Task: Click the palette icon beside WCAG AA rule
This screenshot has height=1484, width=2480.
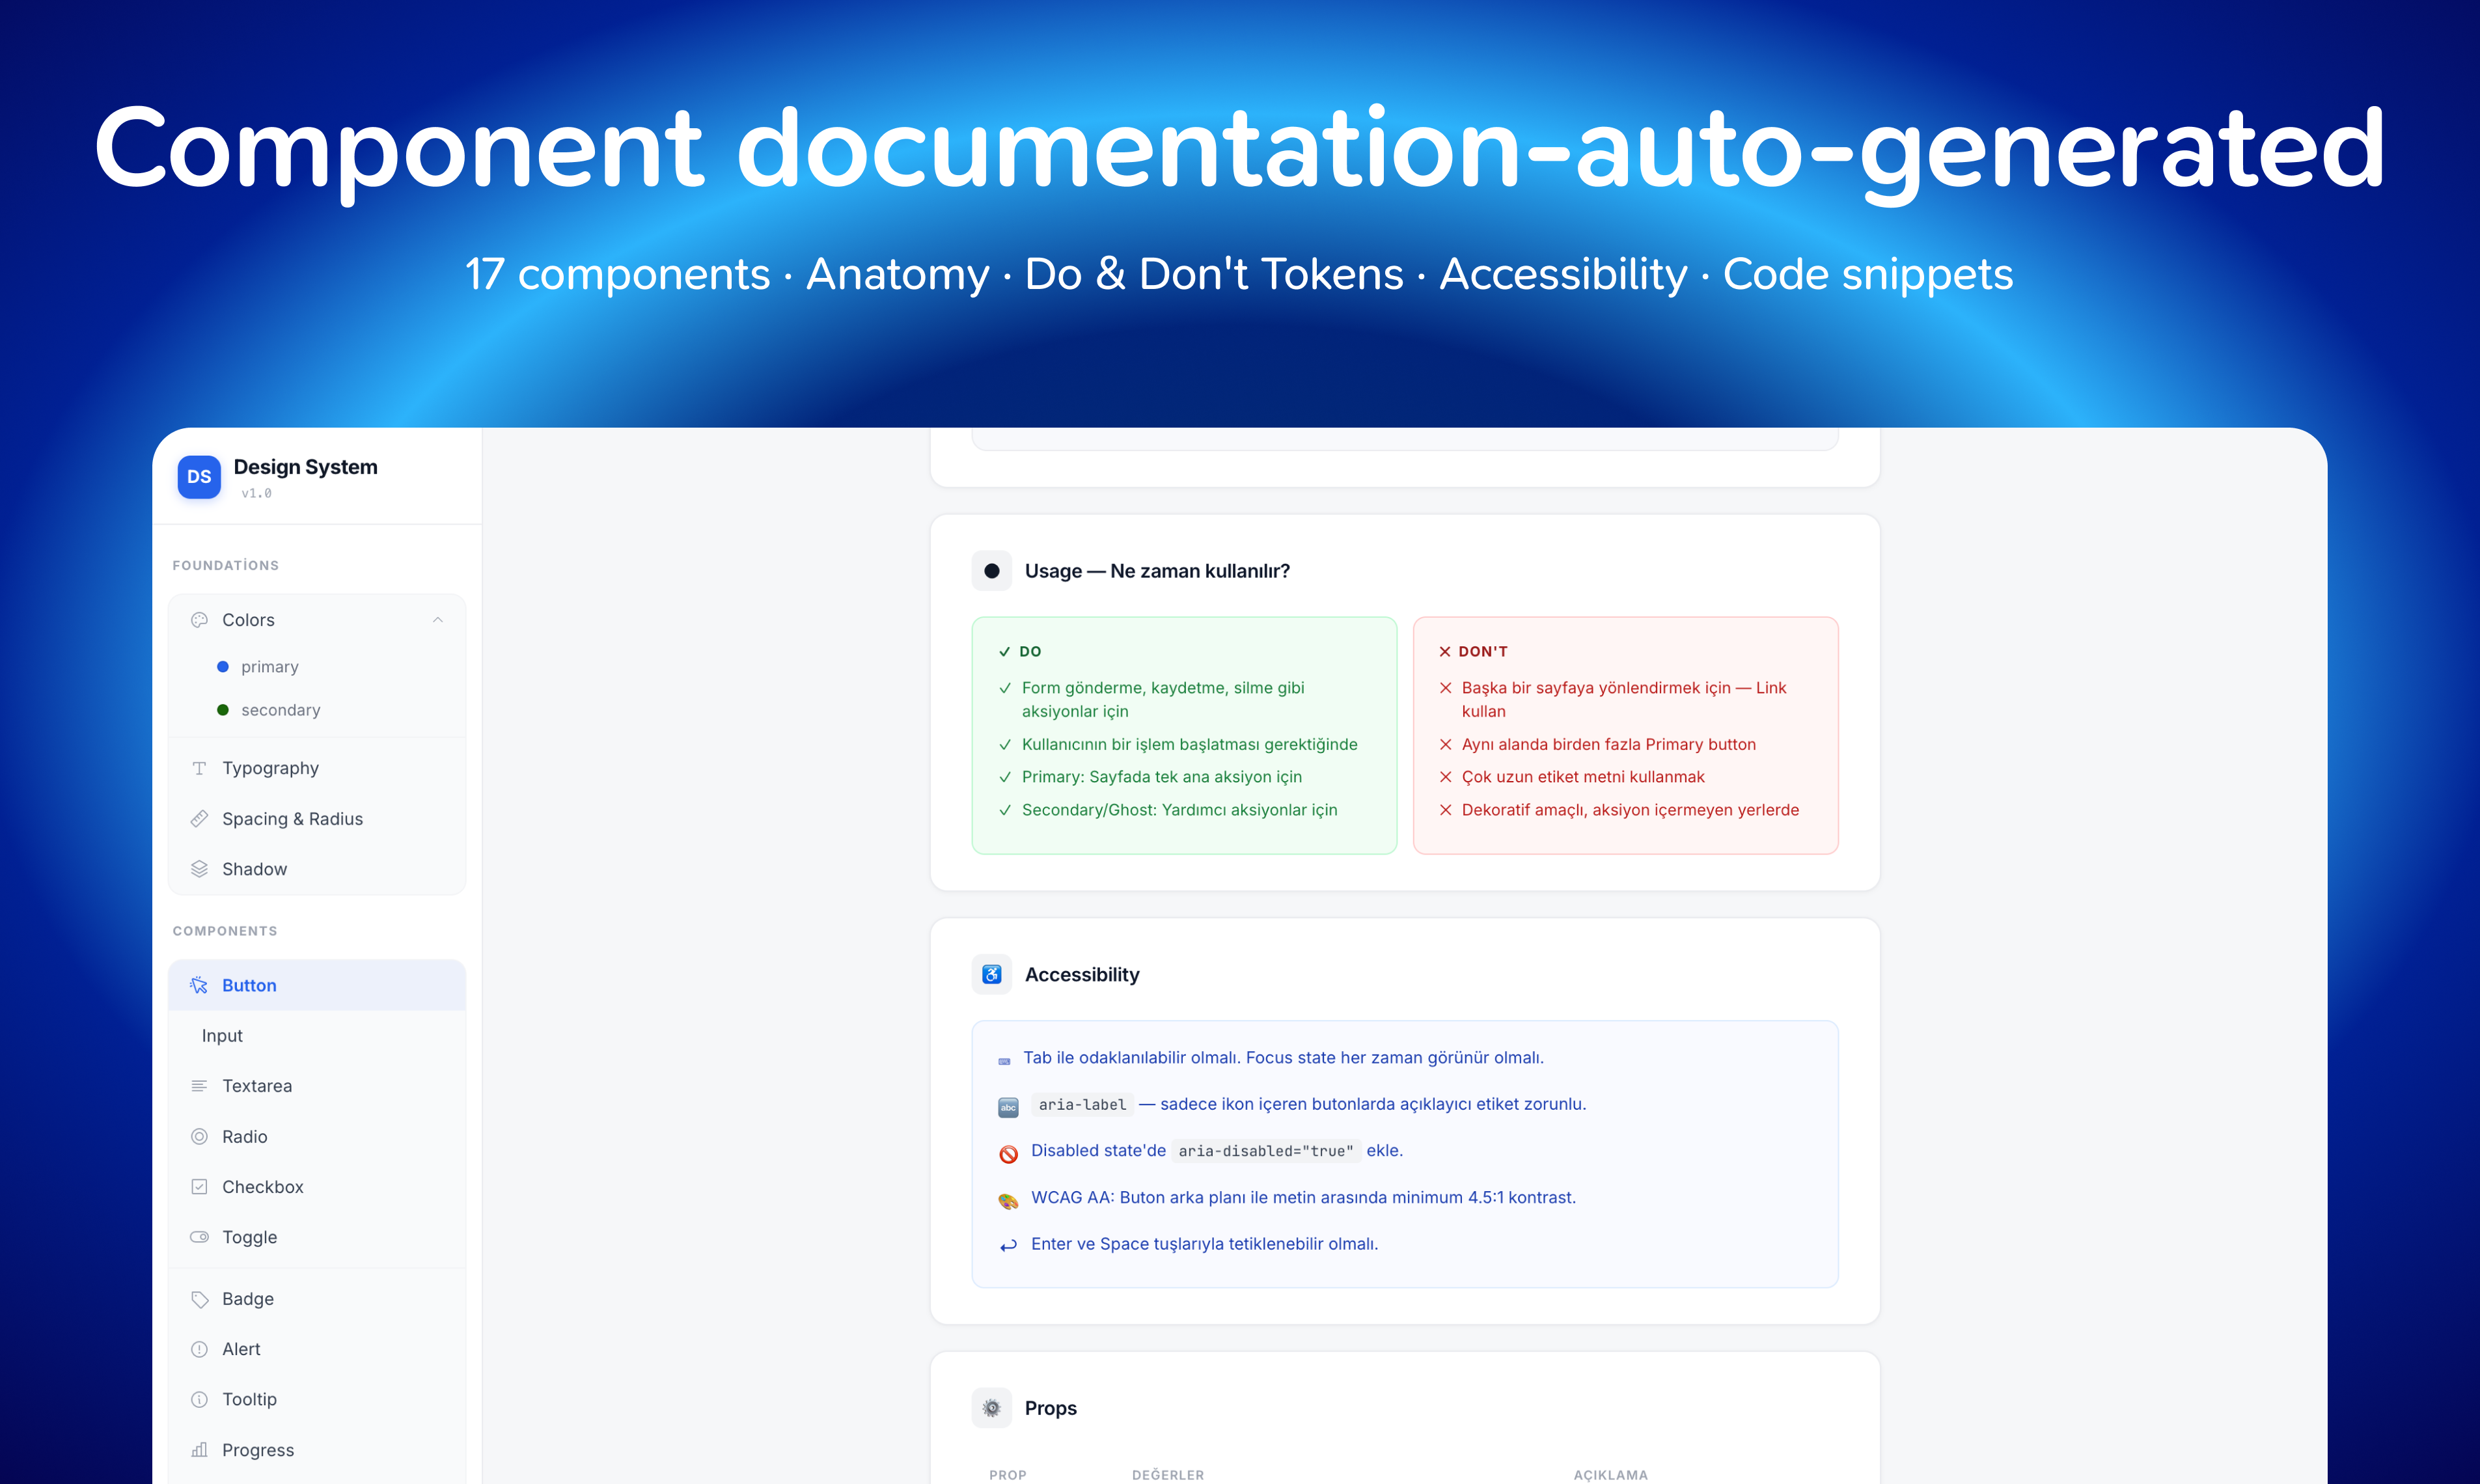Action: [1008, 1201]
